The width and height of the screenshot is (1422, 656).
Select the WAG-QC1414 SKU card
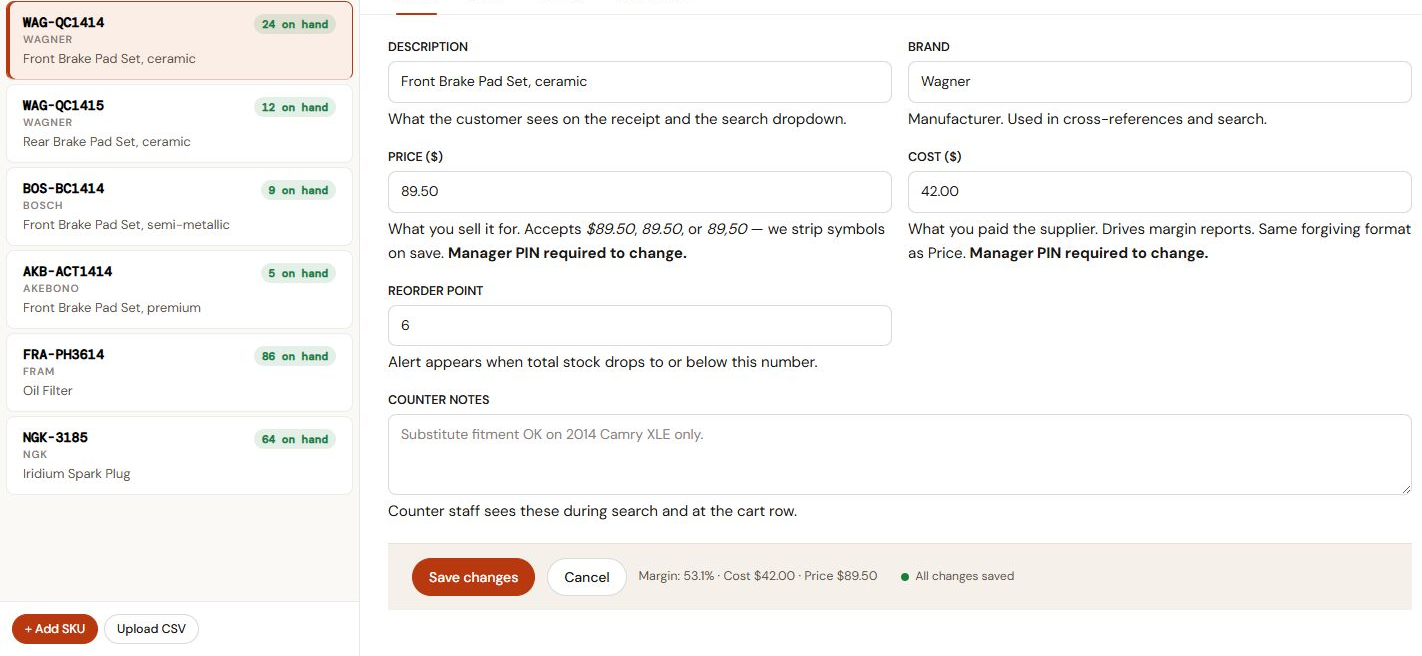[180, 41]
